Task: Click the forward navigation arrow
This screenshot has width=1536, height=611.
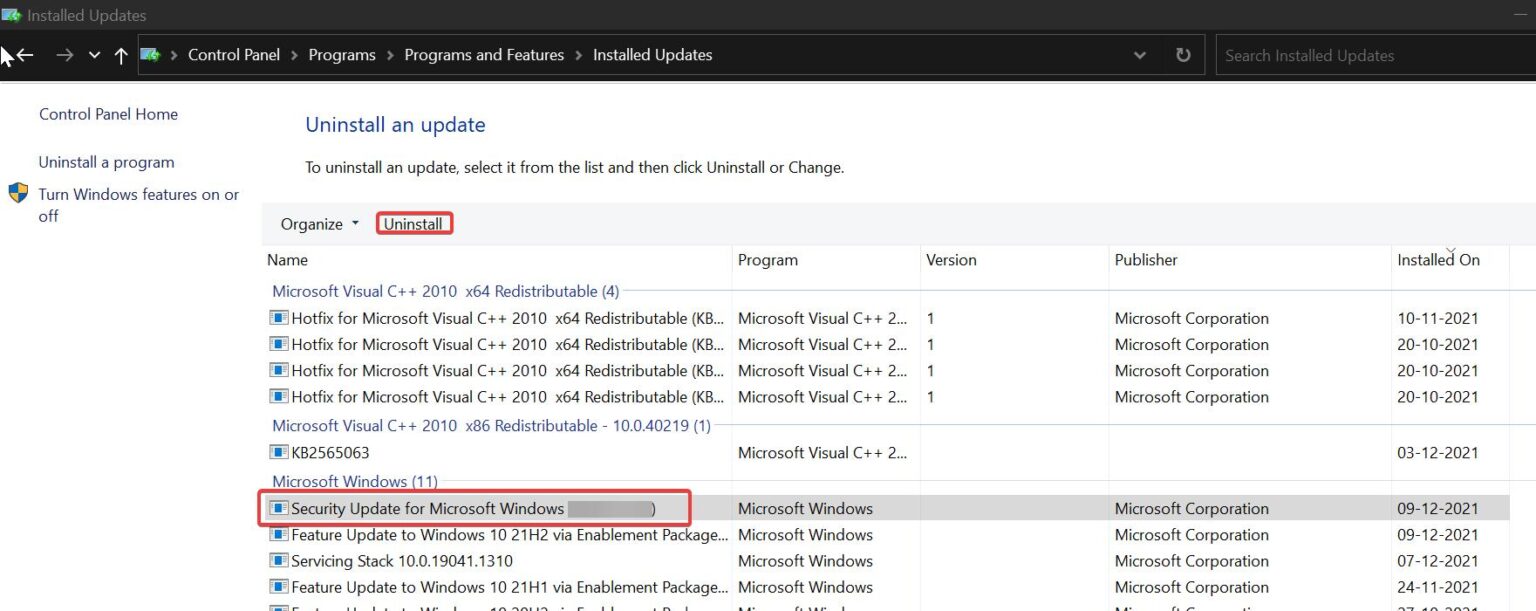Action: pyautogui.click(x=64, y=55)
